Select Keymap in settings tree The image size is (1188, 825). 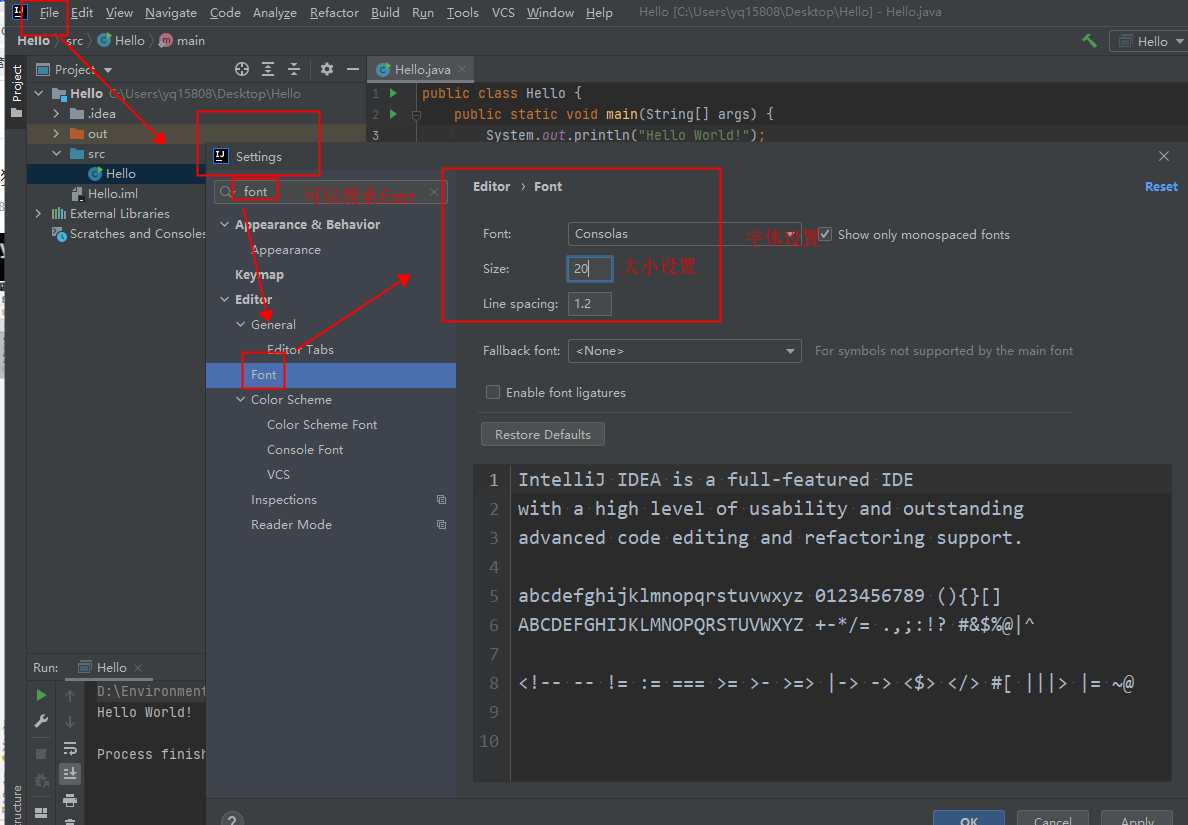[x=259, y=274]
